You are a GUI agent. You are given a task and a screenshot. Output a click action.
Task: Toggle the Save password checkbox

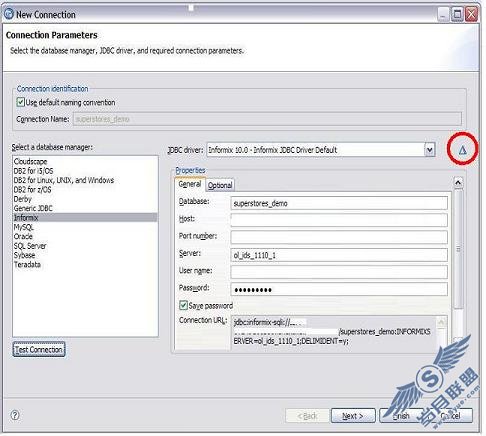pos(183,305)
